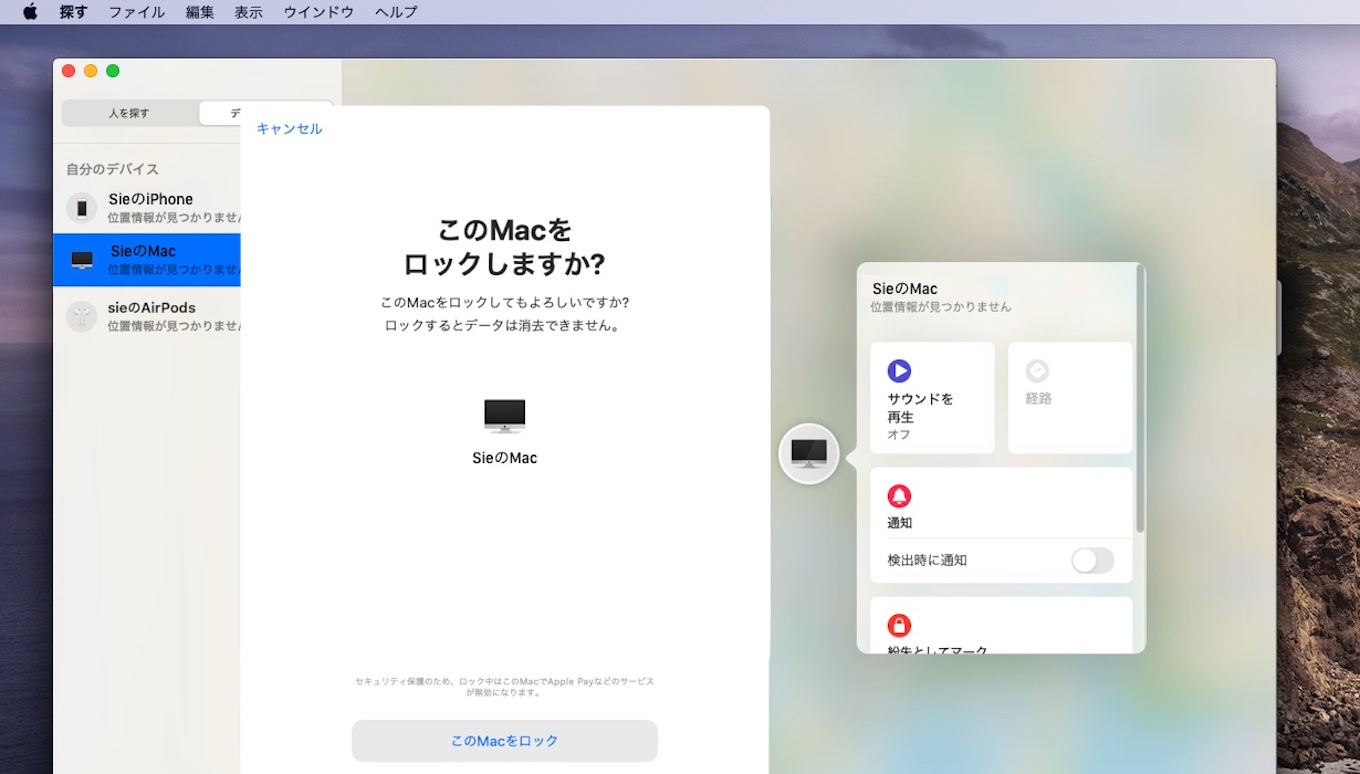
Task: Click the 自分のデバイス section header
Action: pyautogui.click(x=112, y=169)
